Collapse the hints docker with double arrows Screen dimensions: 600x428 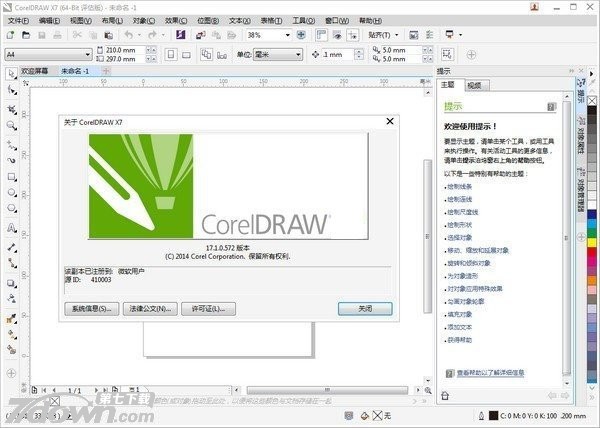(571, 71)
